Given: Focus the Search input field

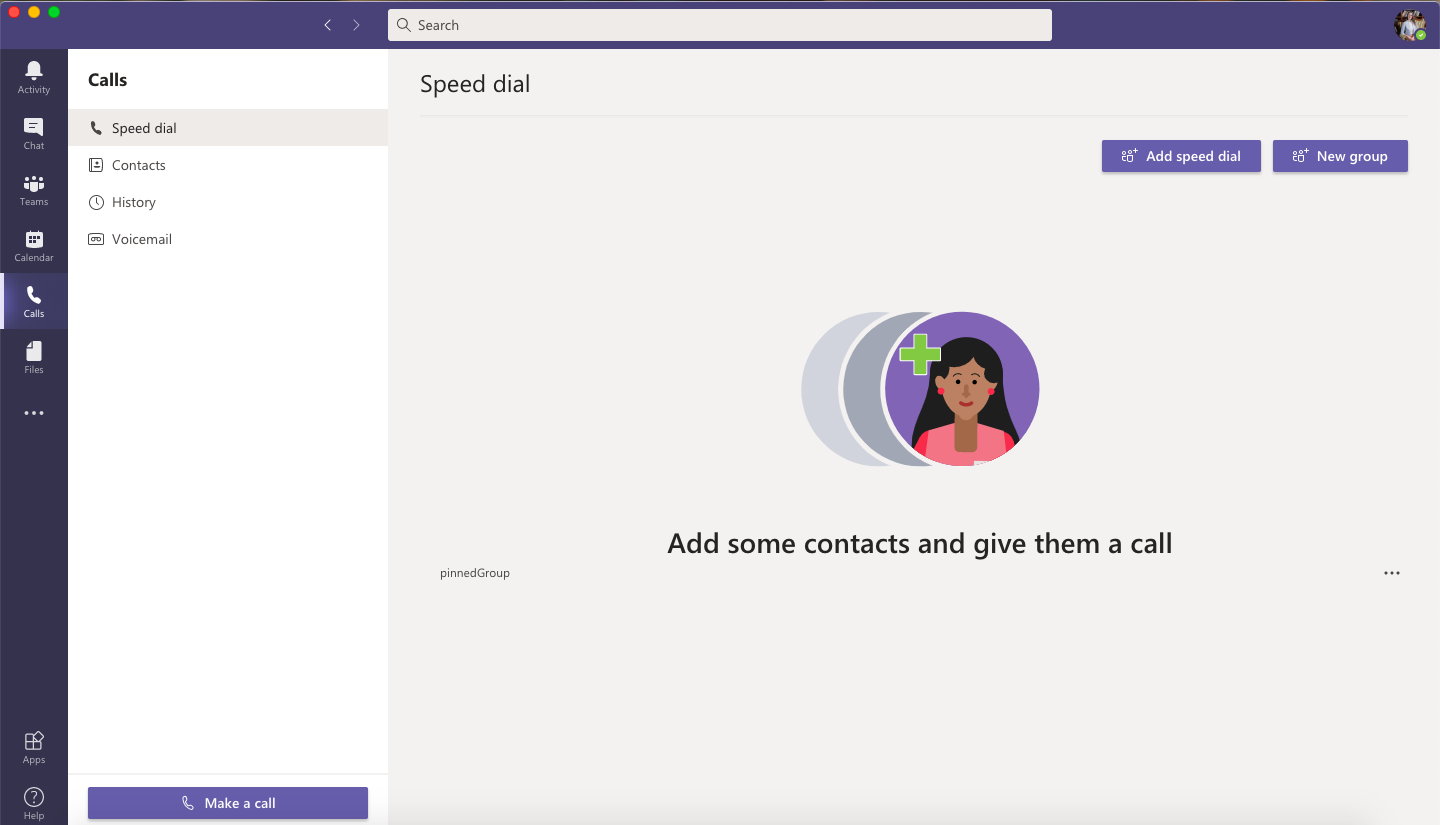Looking at the screenshot, I should [720, 25].
